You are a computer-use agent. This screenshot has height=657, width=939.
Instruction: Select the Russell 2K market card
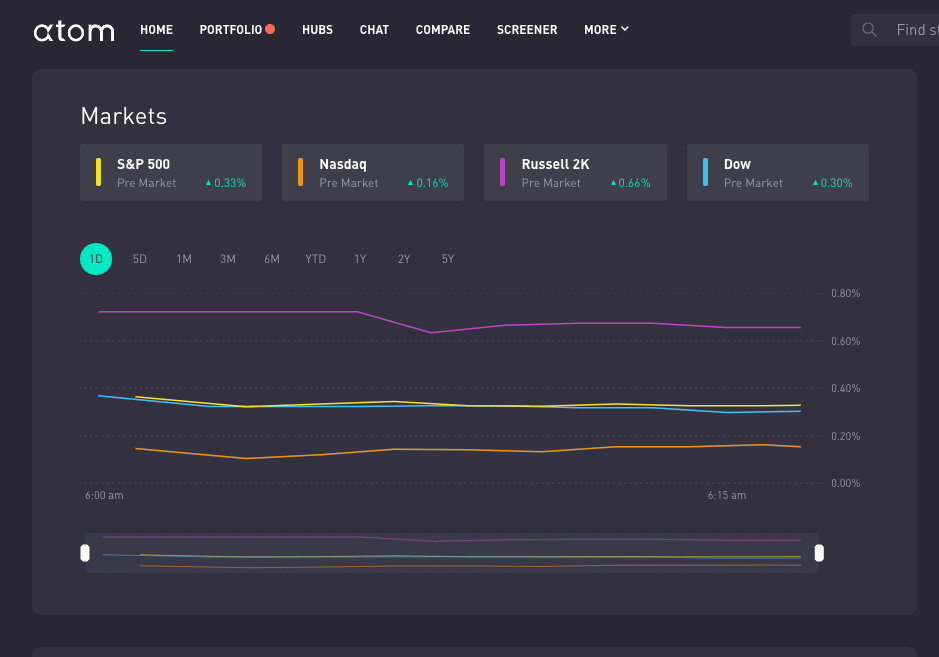coord(575,172)
